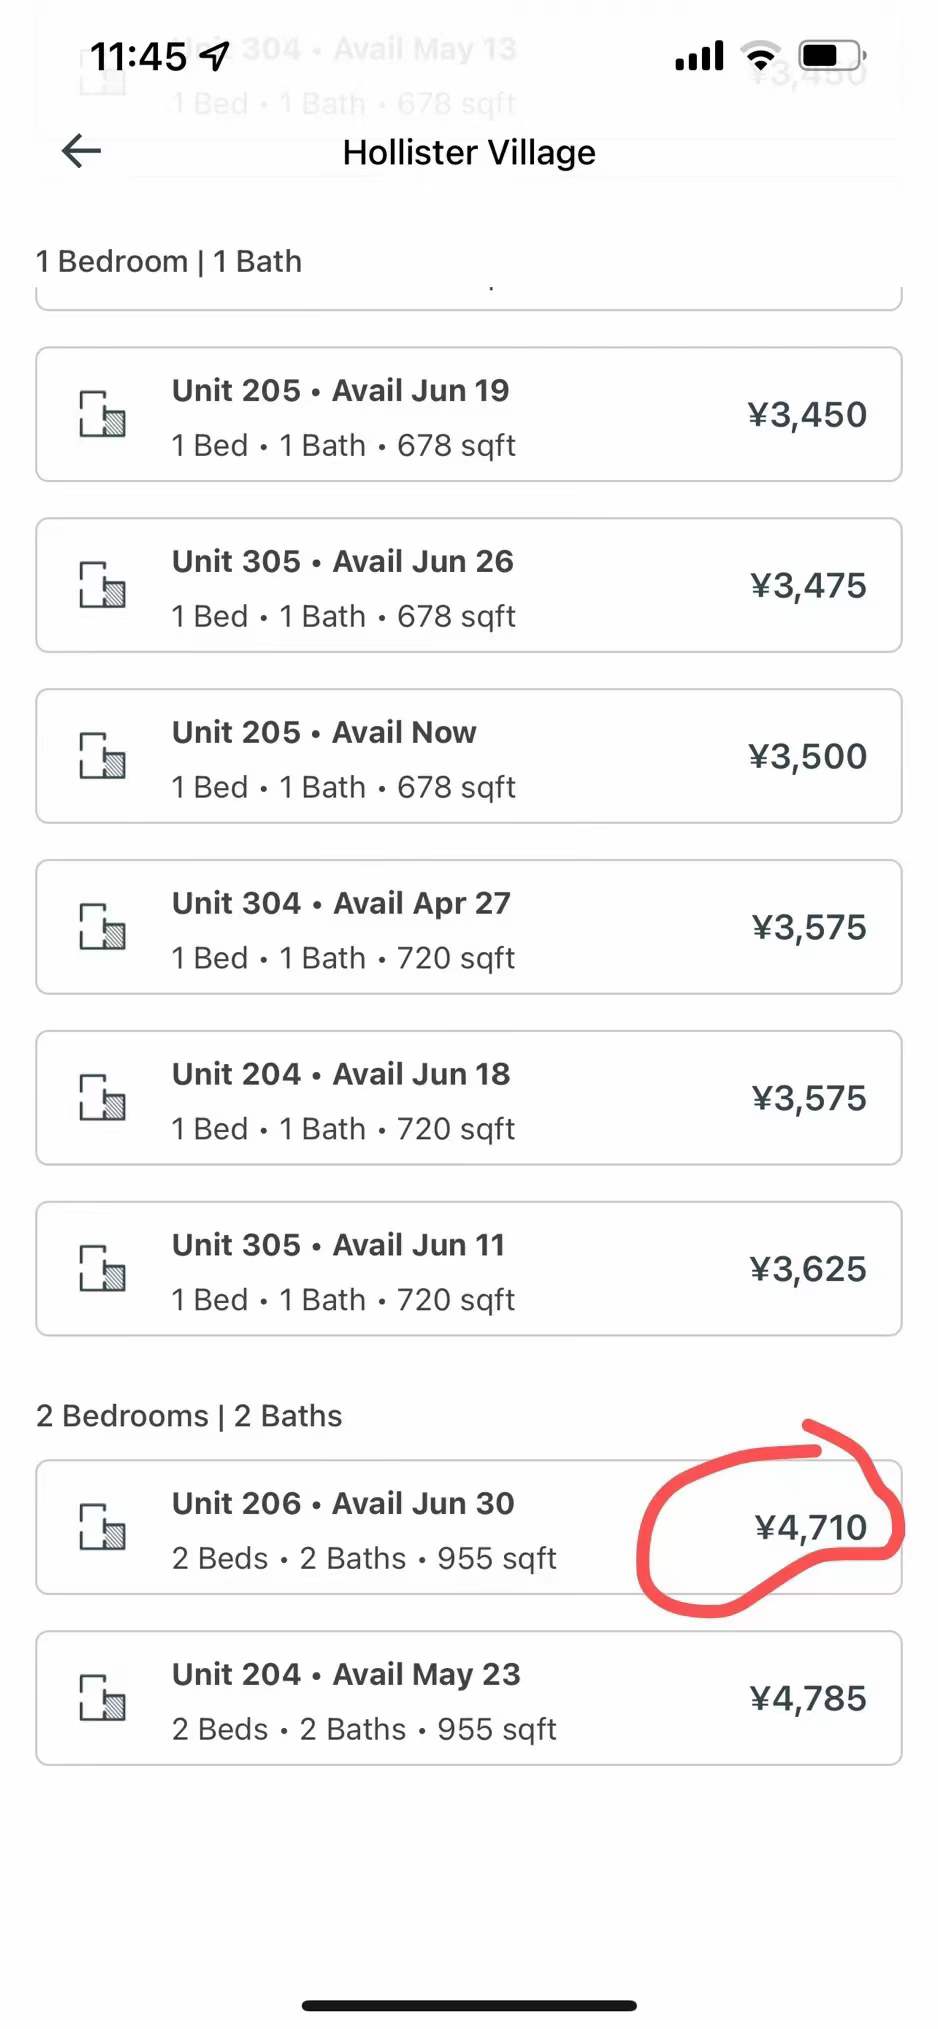Tap floor plan icon for Unit 204 Jun 18
The height and width of the screenshot is (2029, 938).
pyautogui.click(x=102, y=1098)
